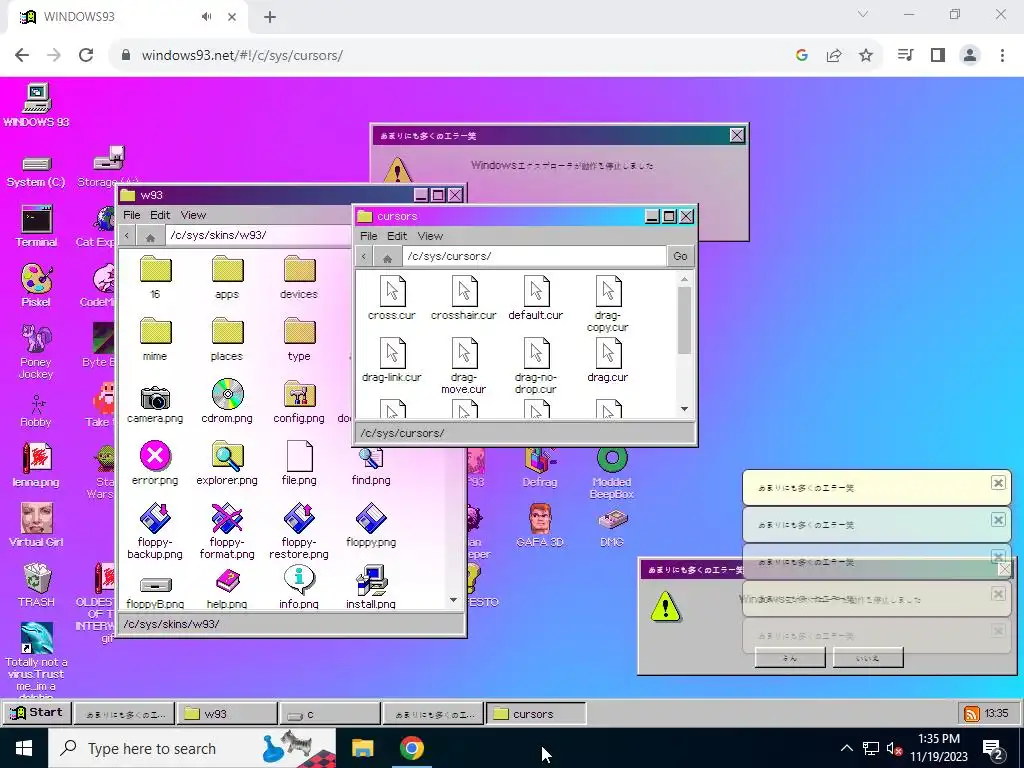Reload the browser page

[86, 56]
